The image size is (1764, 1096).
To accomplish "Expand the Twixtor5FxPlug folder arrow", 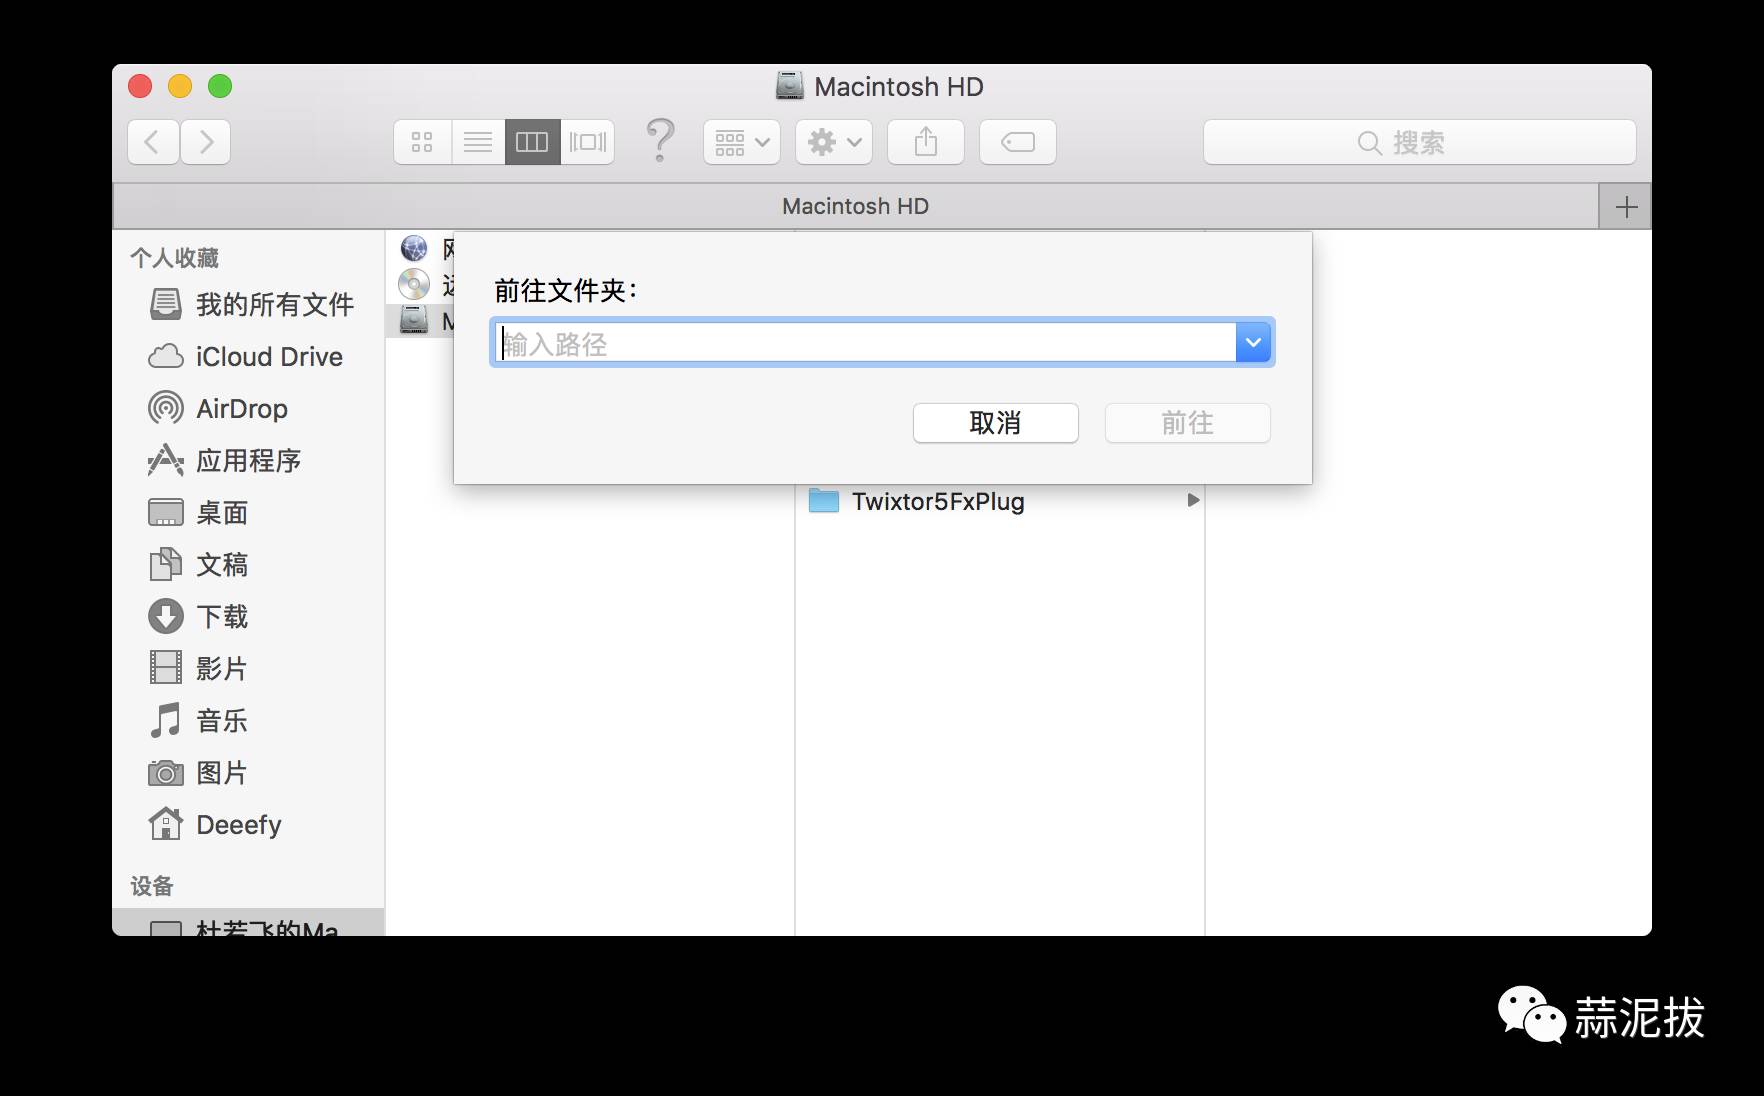I will click(x=1192, y=500).
